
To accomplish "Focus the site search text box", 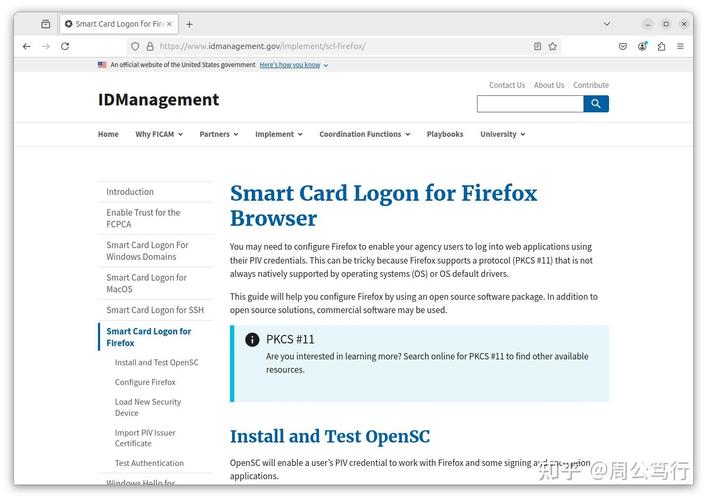I will point(530,104).
